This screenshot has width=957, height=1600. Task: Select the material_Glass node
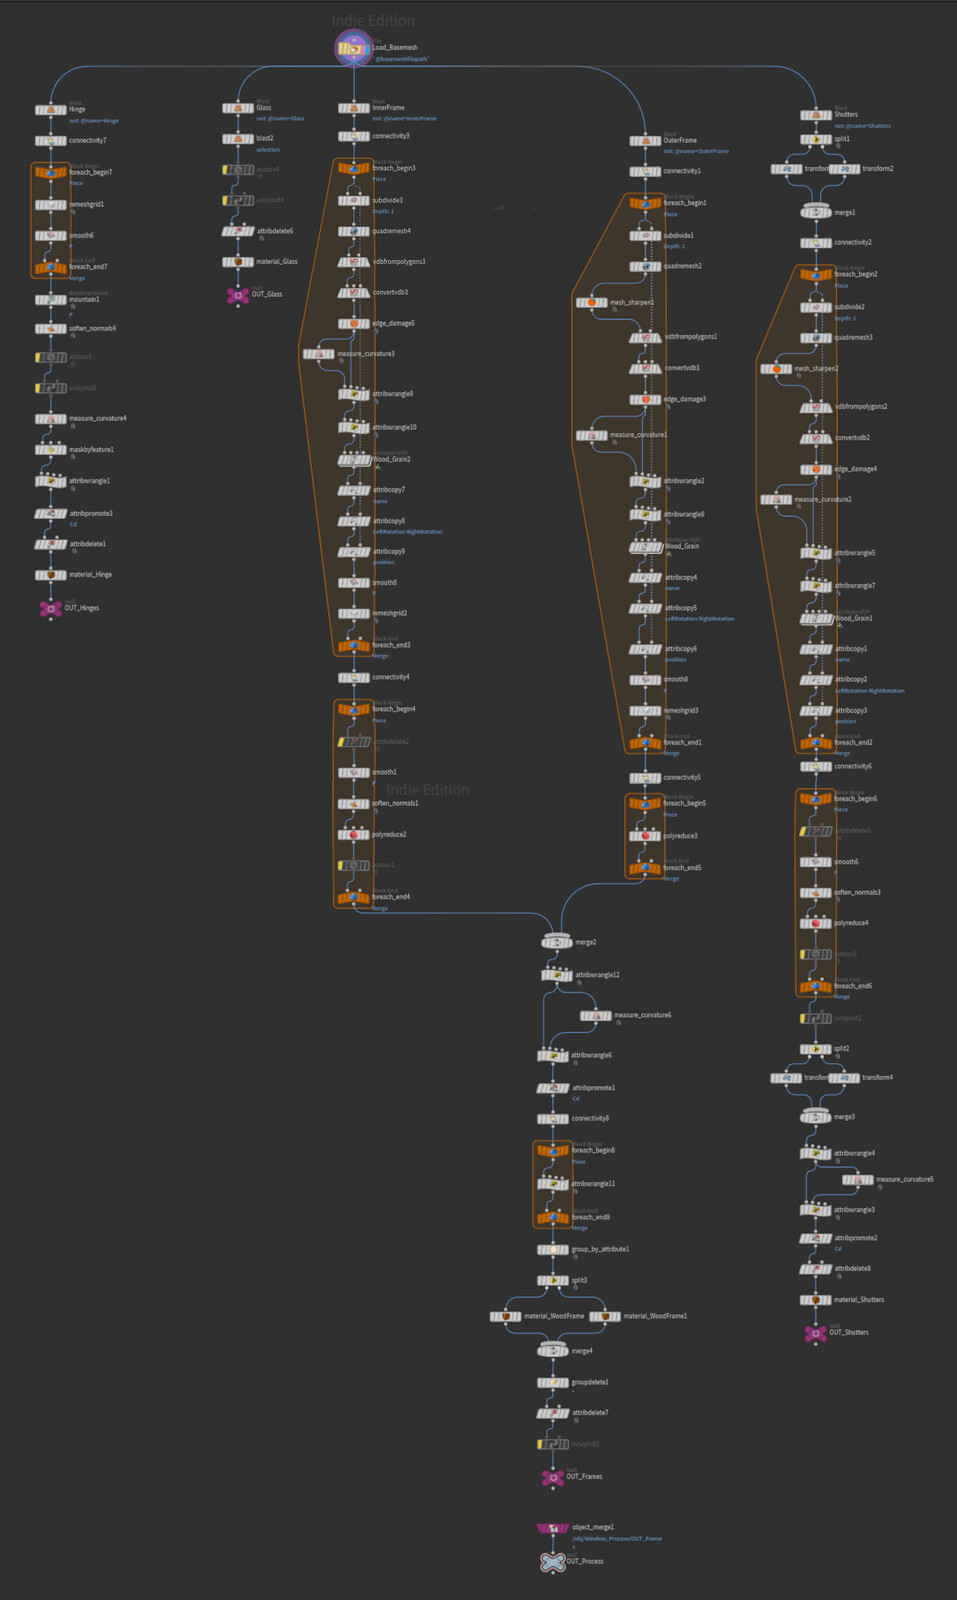pyautogui.click(x=238, y=262)
